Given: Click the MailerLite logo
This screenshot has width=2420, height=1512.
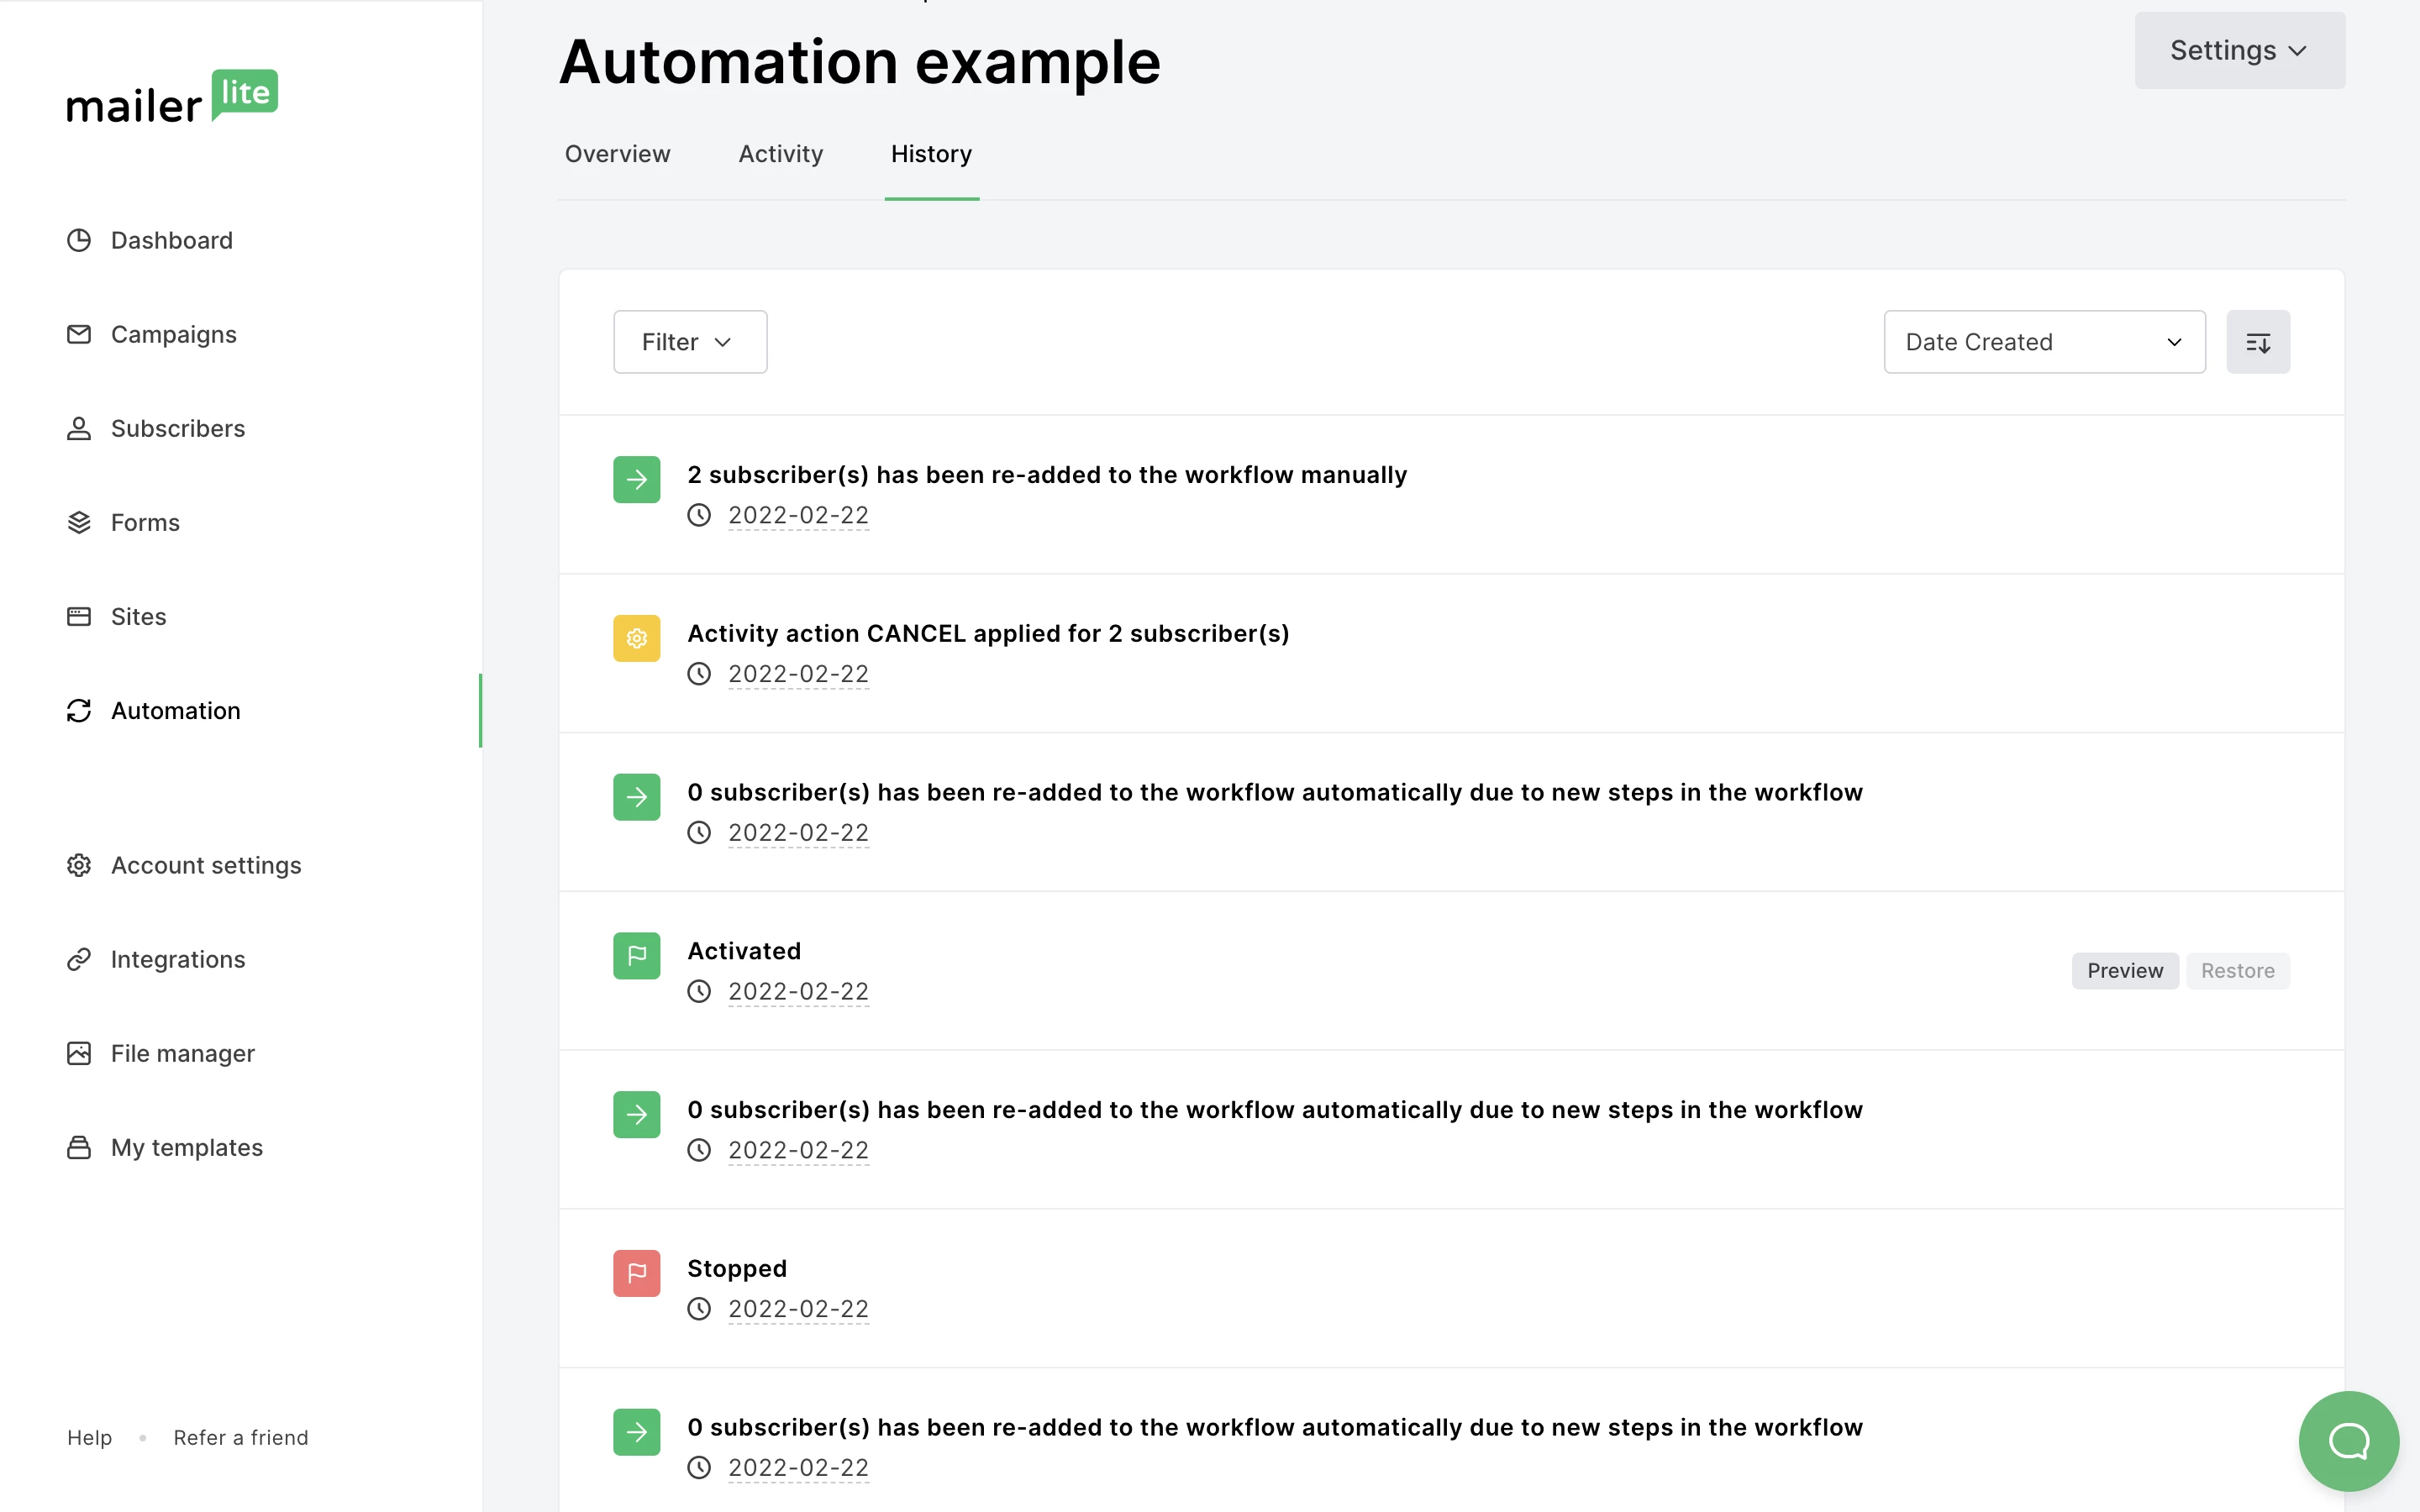Looking at the screenshot, I should [172, 97].
